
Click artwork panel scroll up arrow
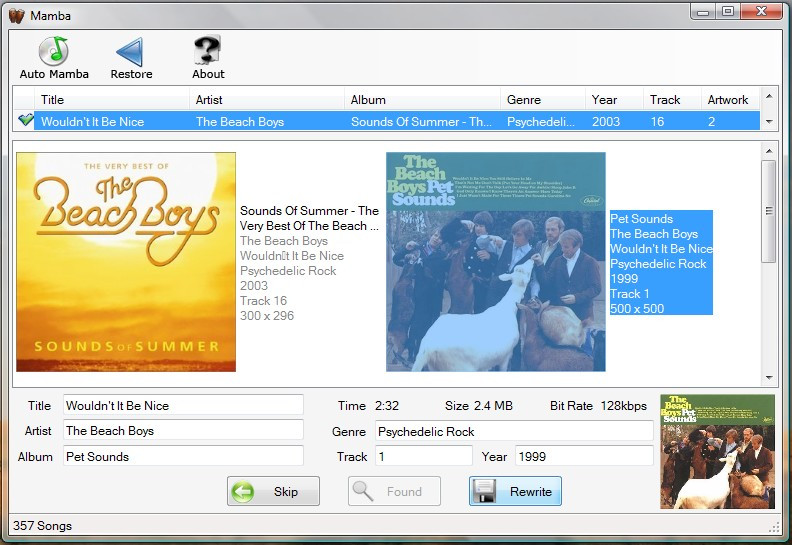click(769, 151)
